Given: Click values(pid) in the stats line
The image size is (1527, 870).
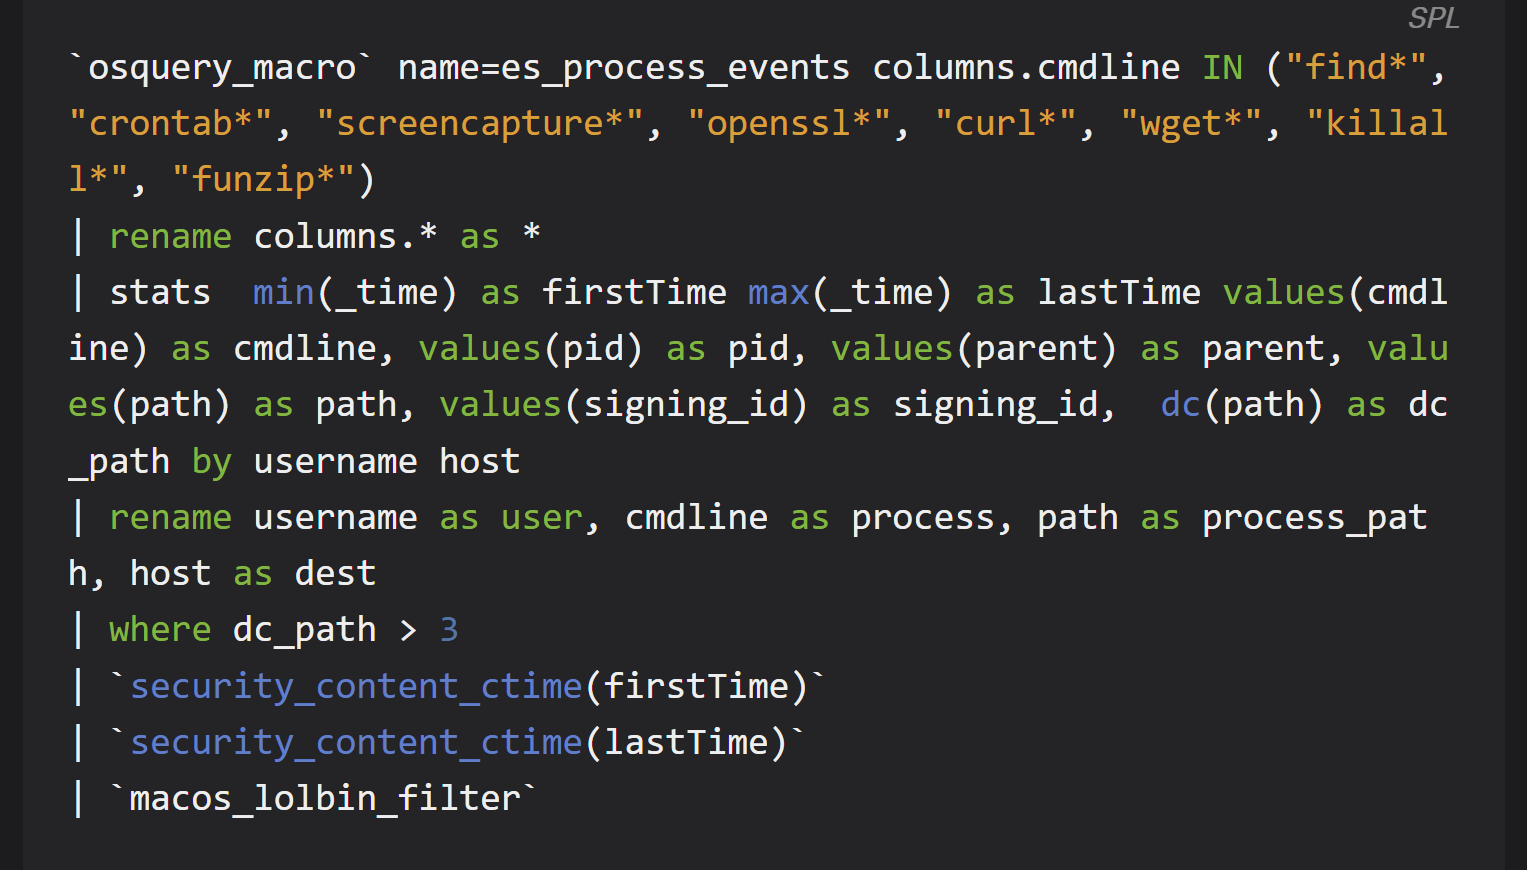Looking at the screenshot, I should (530, 349).
